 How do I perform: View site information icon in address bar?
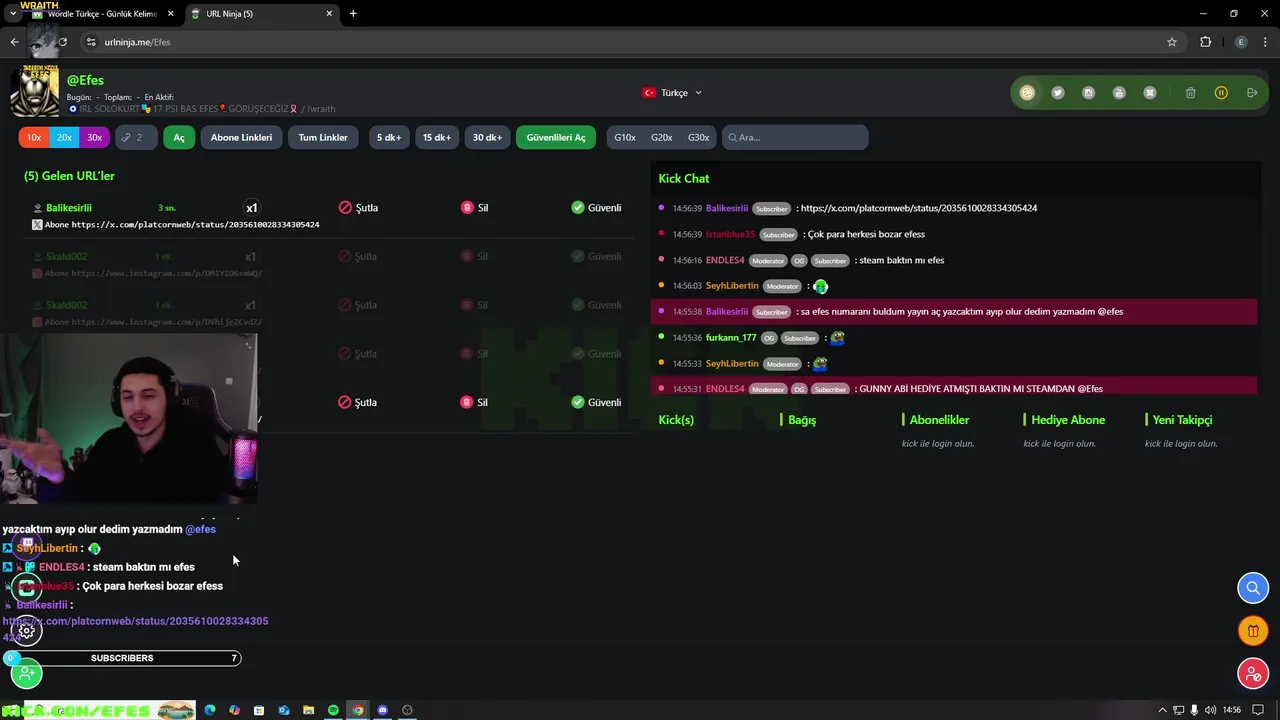[x=91, y=42]
